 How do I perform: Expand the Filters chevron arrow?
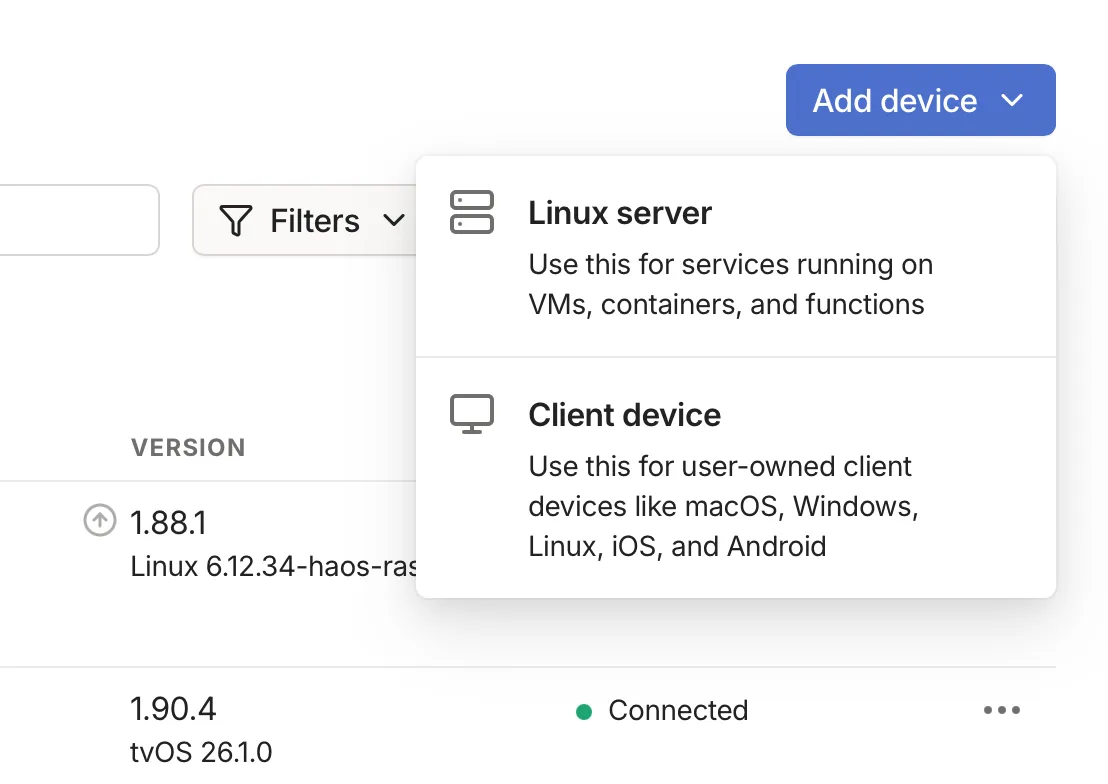pyautogui.click(x=395, y=220)
